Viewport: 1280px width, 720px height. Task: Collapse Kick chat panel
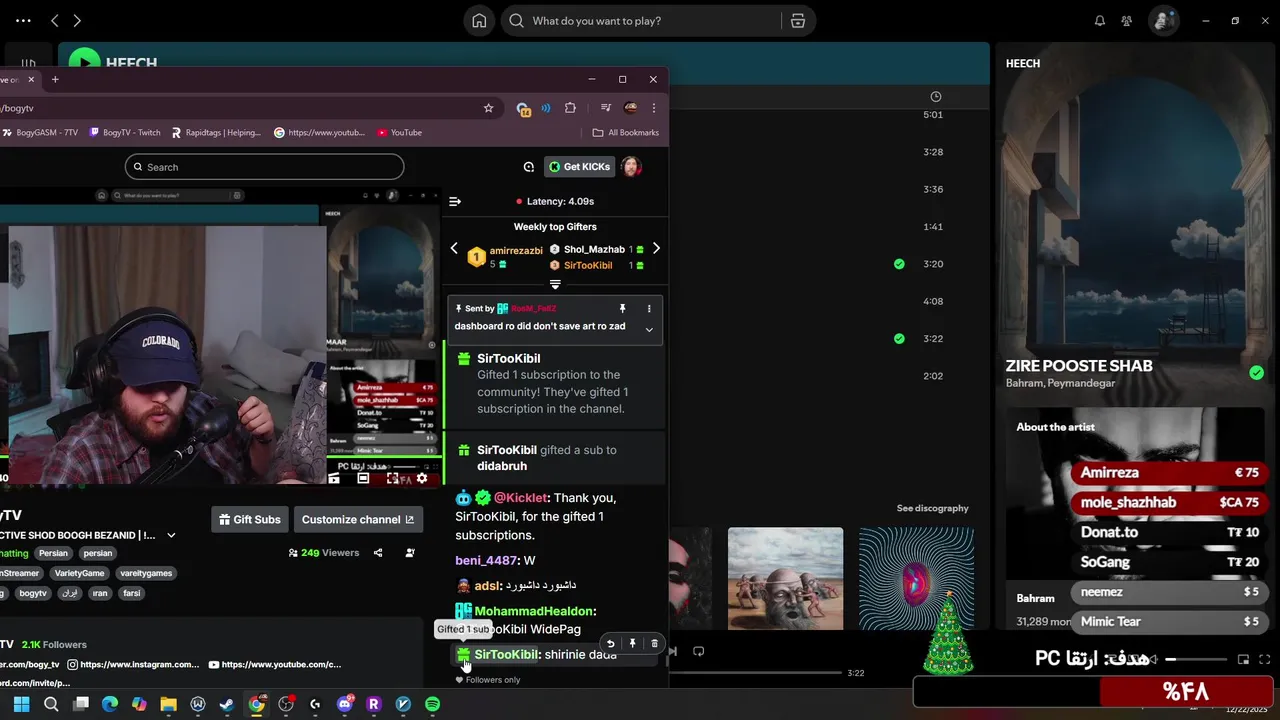[455, 201]
